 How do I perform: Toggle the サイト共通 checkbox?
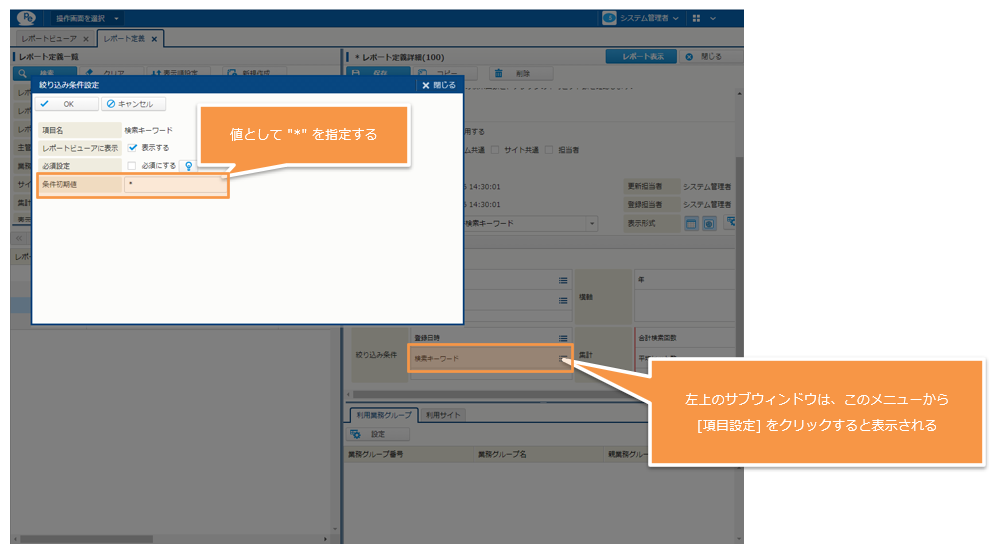tap(495, 150)
